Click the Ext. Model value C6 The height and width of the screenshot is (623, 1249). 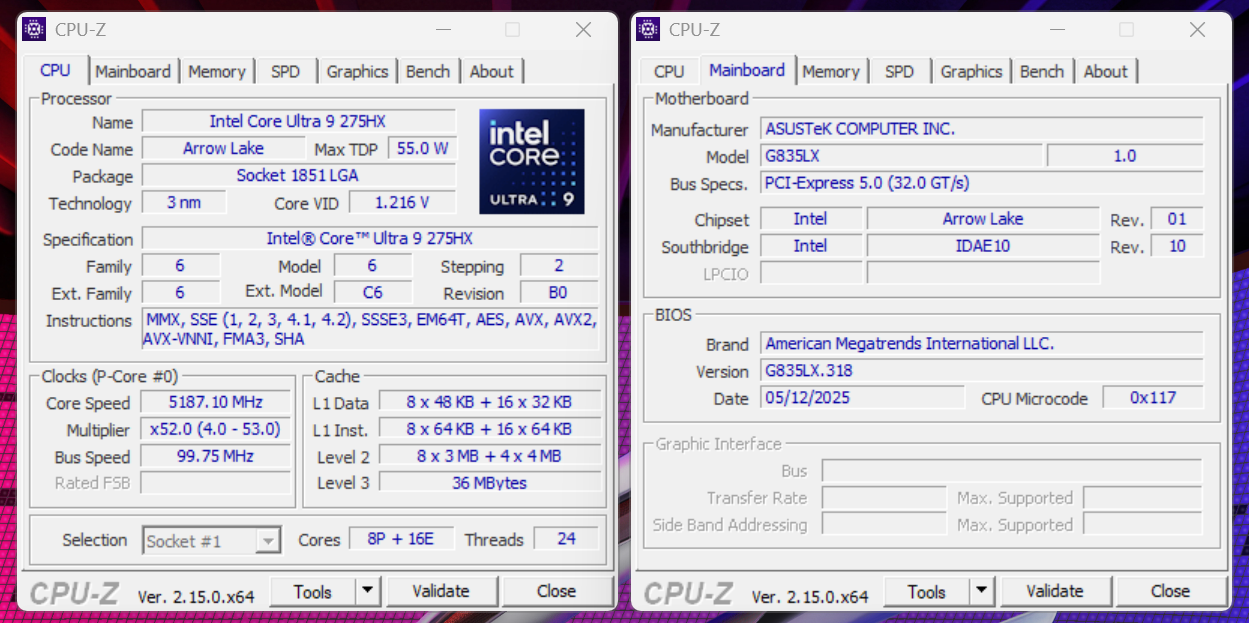[x=372, y=292]
